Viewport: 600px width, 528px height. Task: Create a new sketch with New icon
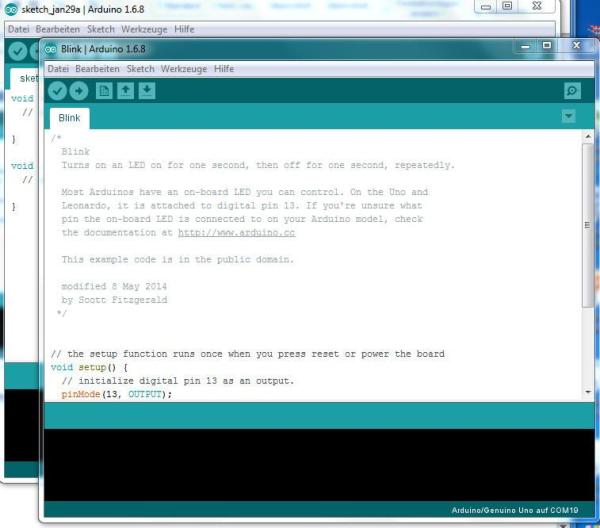click(104, 91)
